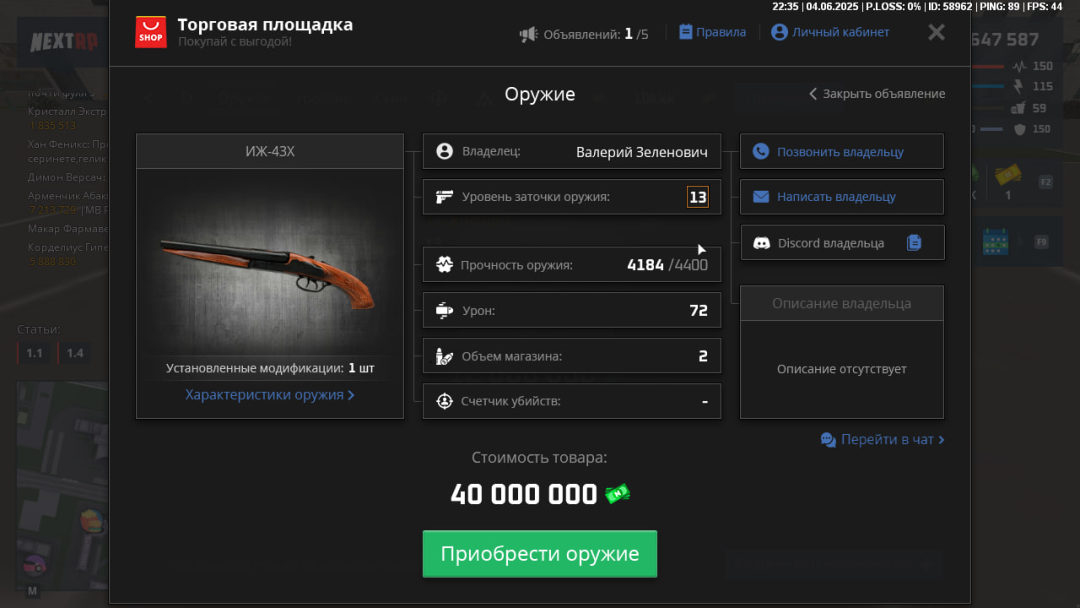The width and height of the screenshot is (1080, 608).
Task: Click the green cash icon beside the price
Action: (617, 494)
